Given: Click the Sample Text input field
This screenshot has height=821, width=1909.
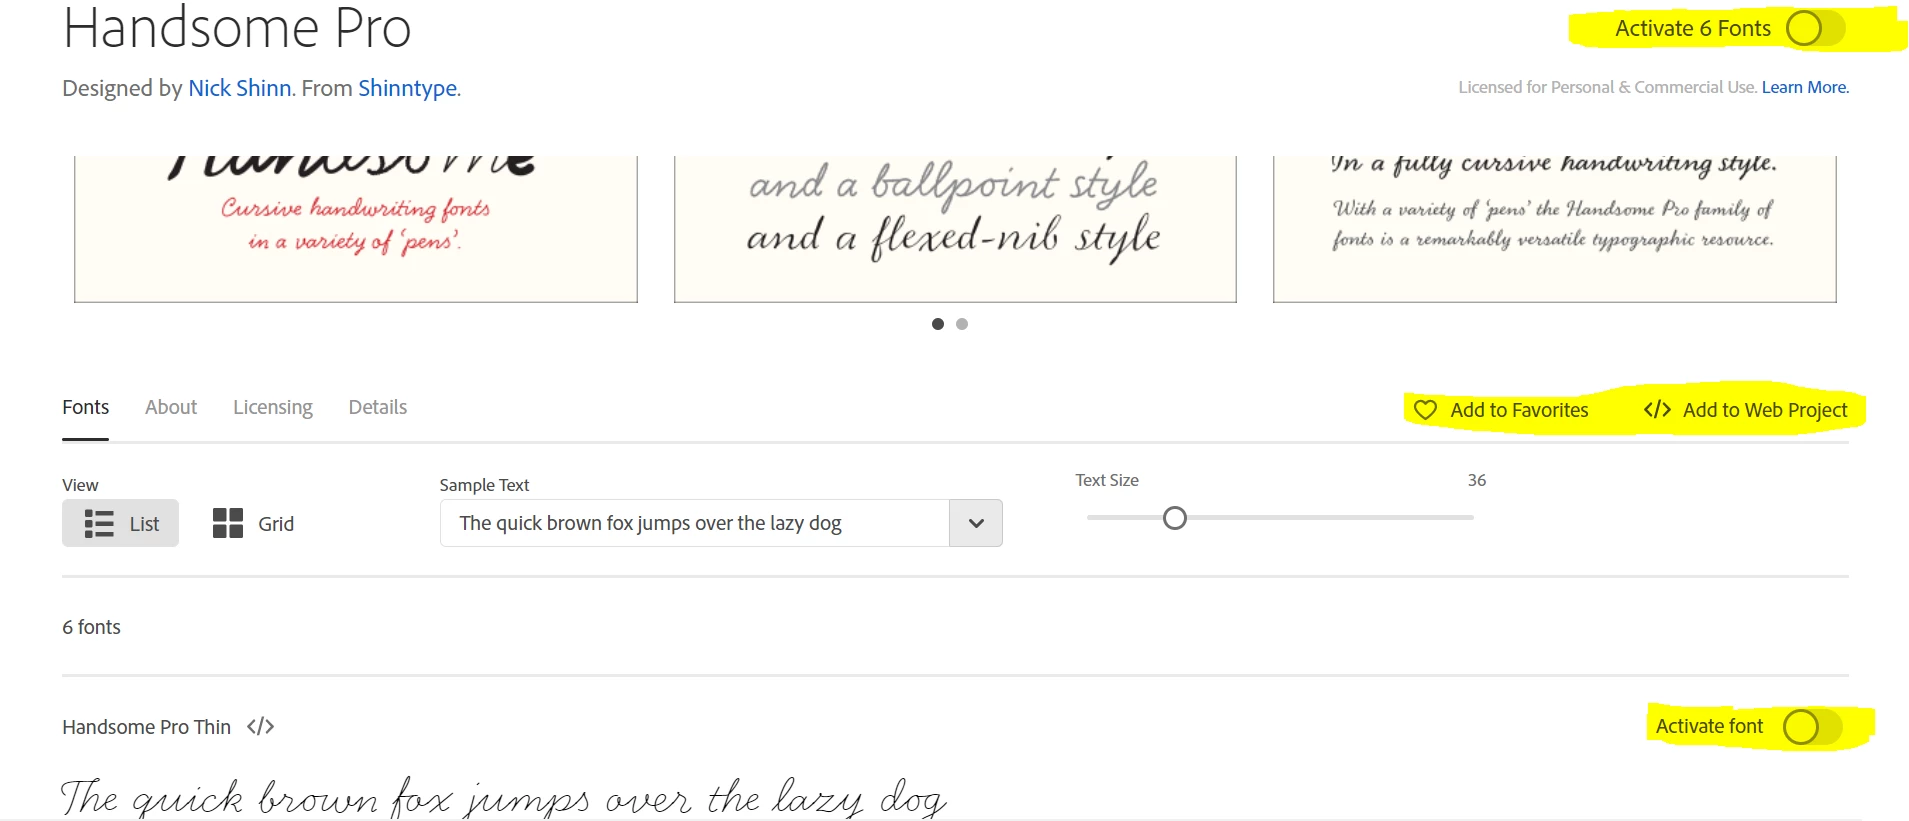Looking at the screenshot, I should click(x=695, y=523).
